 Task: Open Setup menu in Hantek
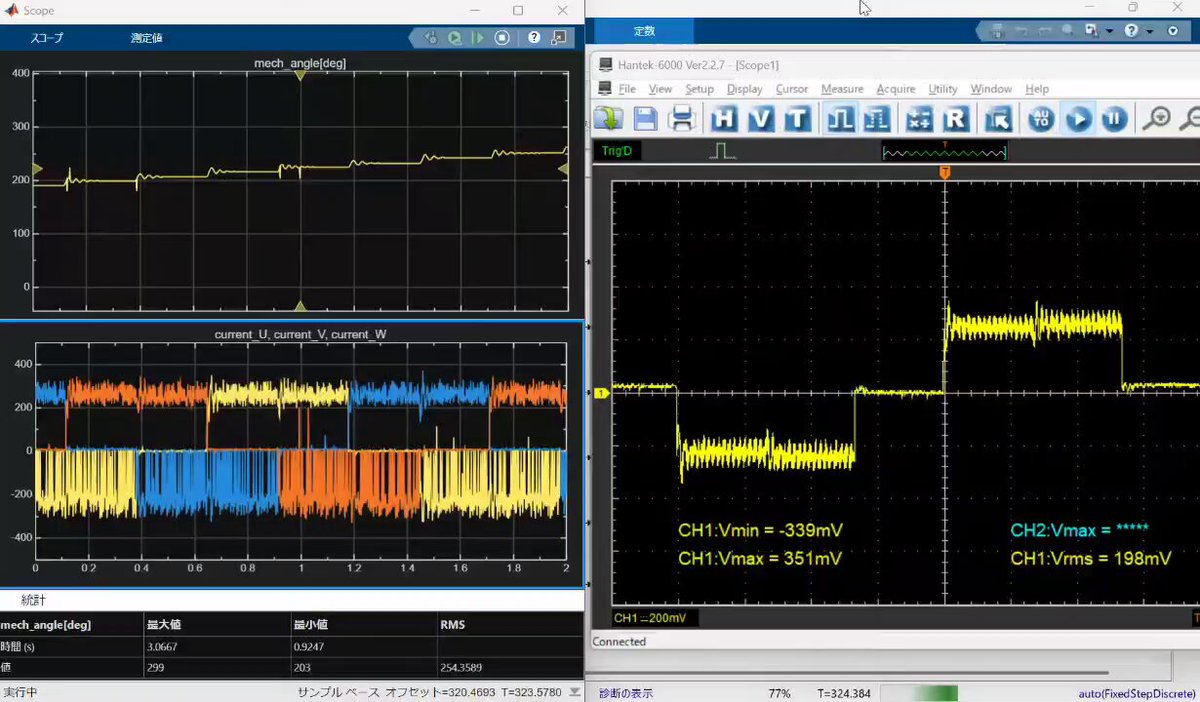pos(699,89)
